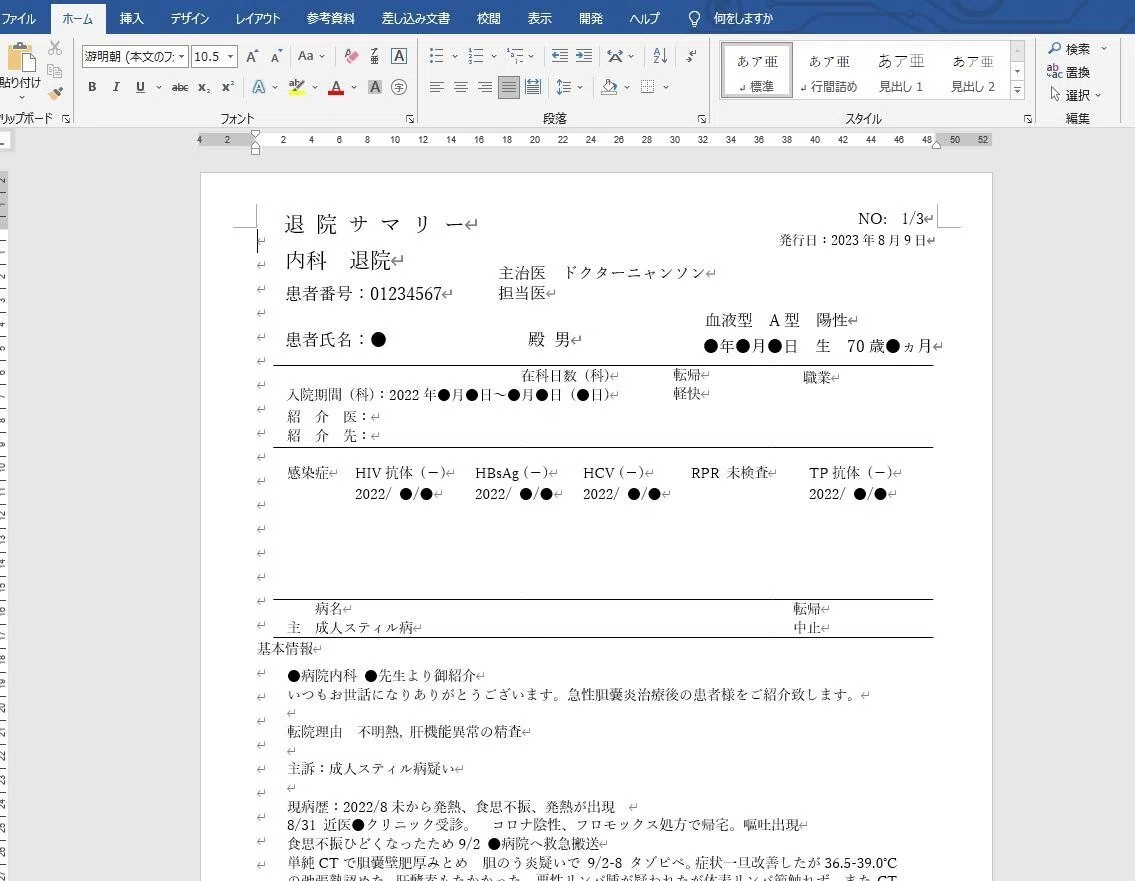
Task: Apply paragraph shading paint bucket
Action: point(609,88)
